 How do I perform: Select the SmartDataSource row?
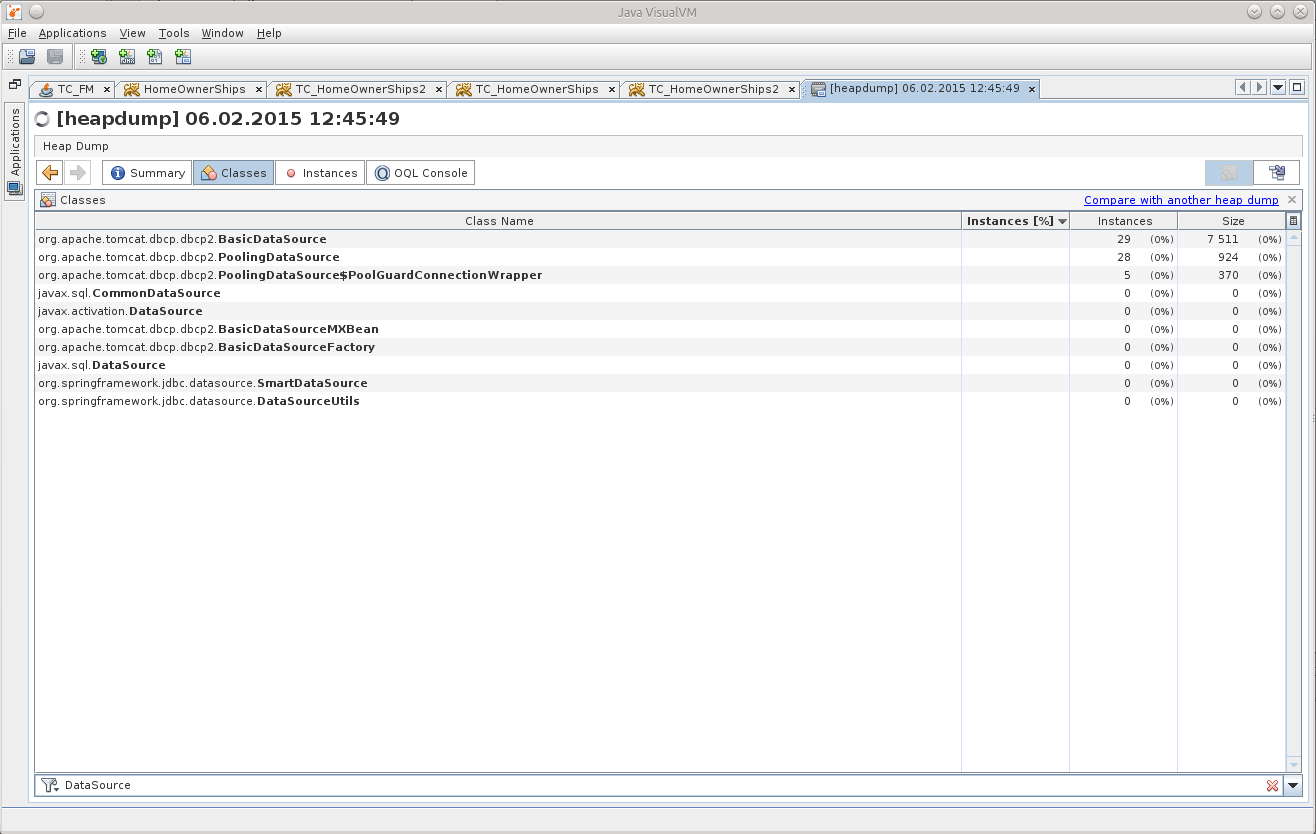pos(660,383)
